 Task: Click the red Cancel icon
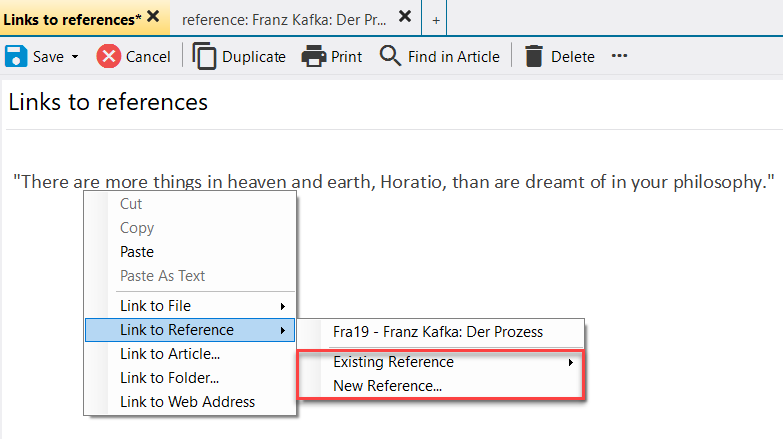point(108,56)
